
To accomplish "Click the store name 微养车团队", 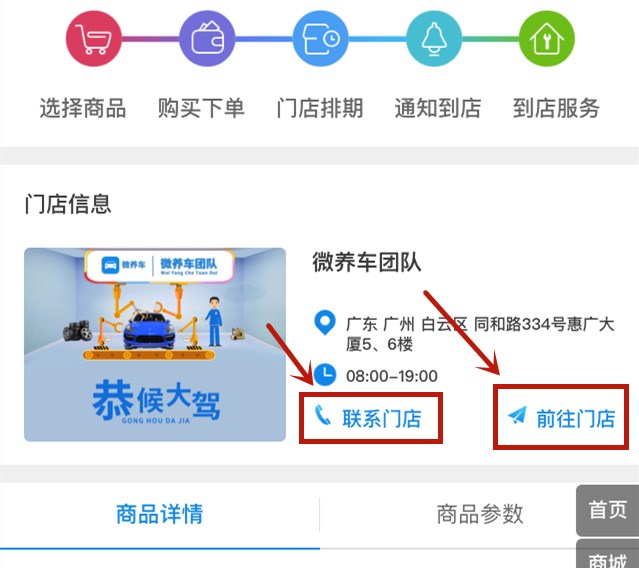I will pyautogui.click(x=367, y=262).
